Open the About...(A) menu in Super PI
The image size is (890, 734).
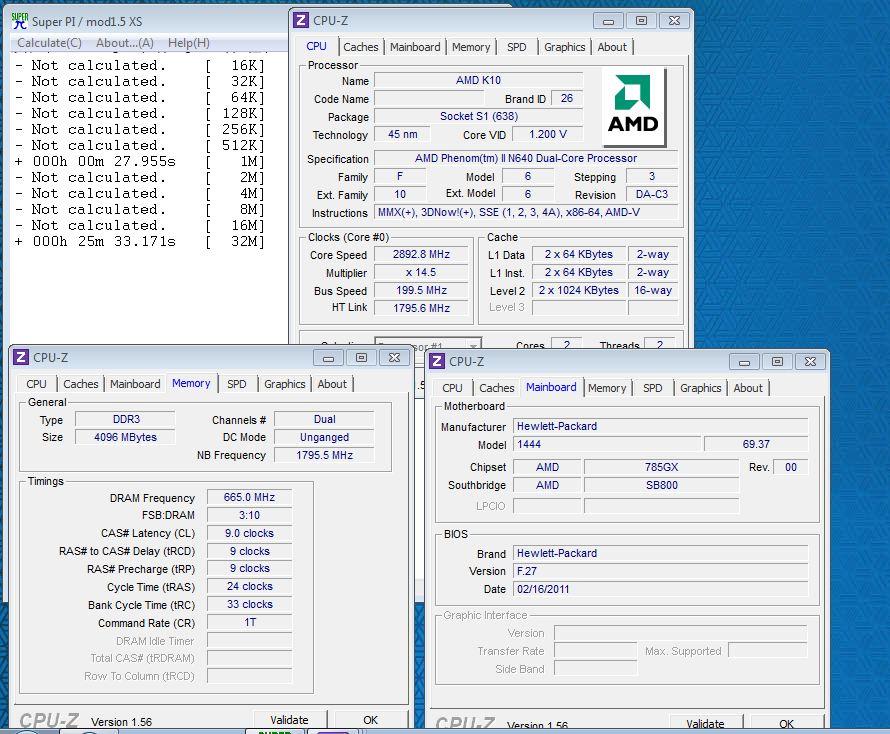pyautogui.click(x=125, y=43)
